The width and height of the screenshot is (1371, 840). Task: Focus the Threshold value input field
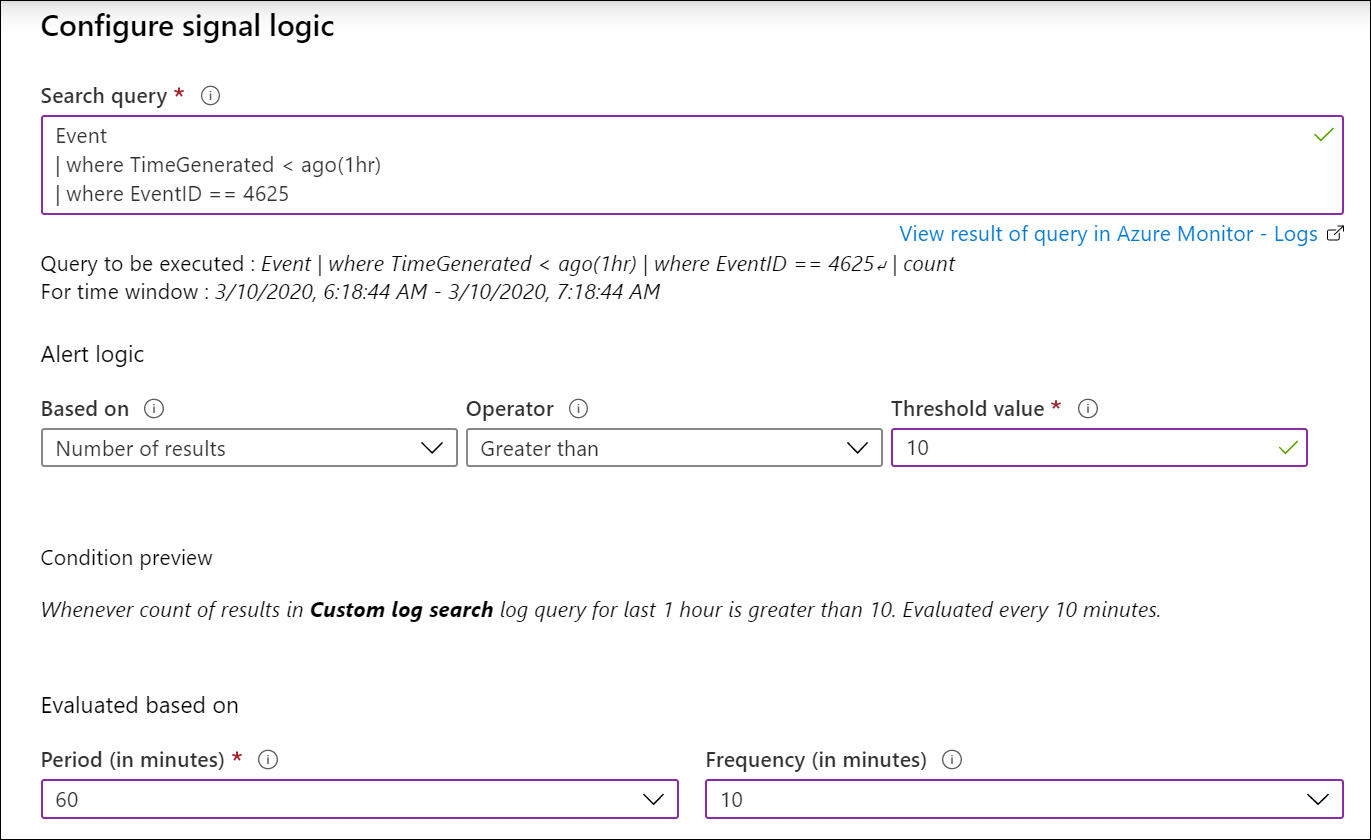(x=1080, y=448)
